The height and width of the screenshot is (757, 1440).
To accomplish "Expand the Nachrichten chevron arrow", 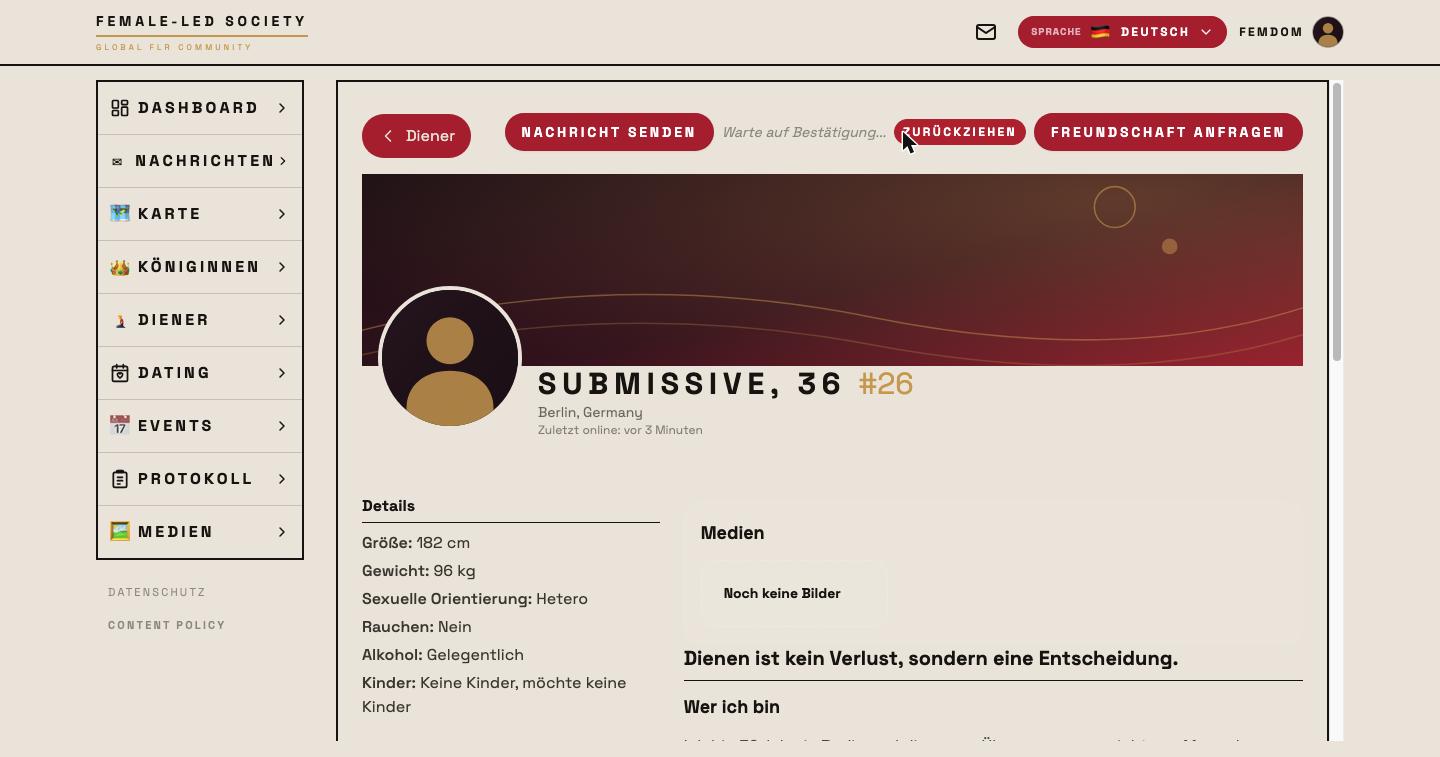I will click(x=283, y=161).
